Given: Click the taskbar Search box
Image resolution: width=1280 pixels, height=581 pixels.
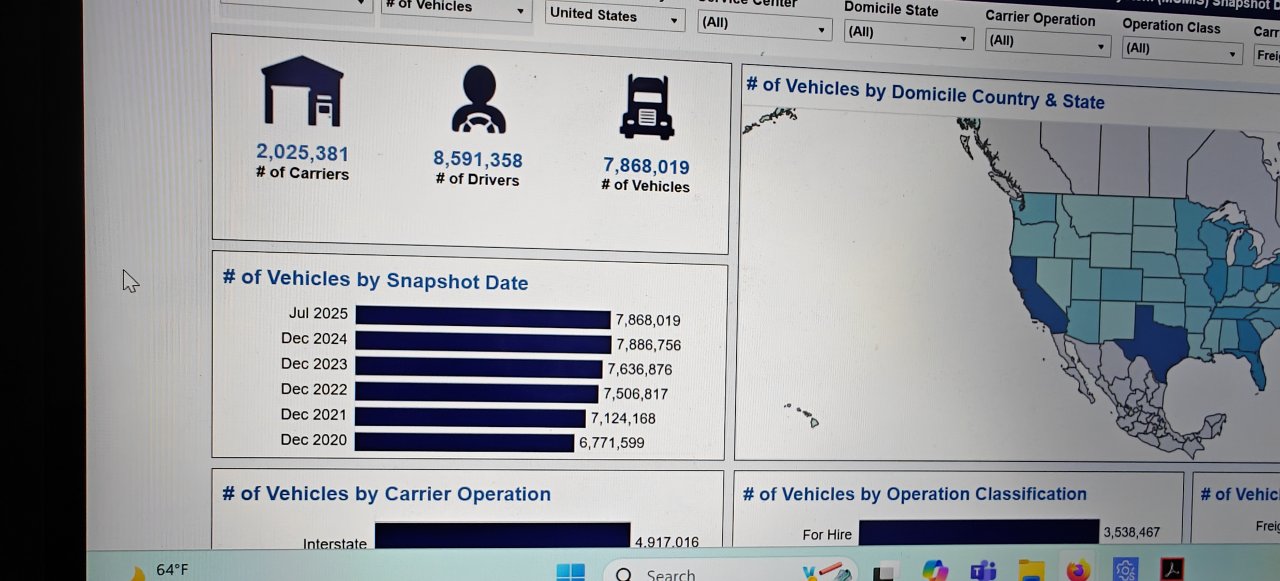Looking at the screenshot, I should pos(700,574).
